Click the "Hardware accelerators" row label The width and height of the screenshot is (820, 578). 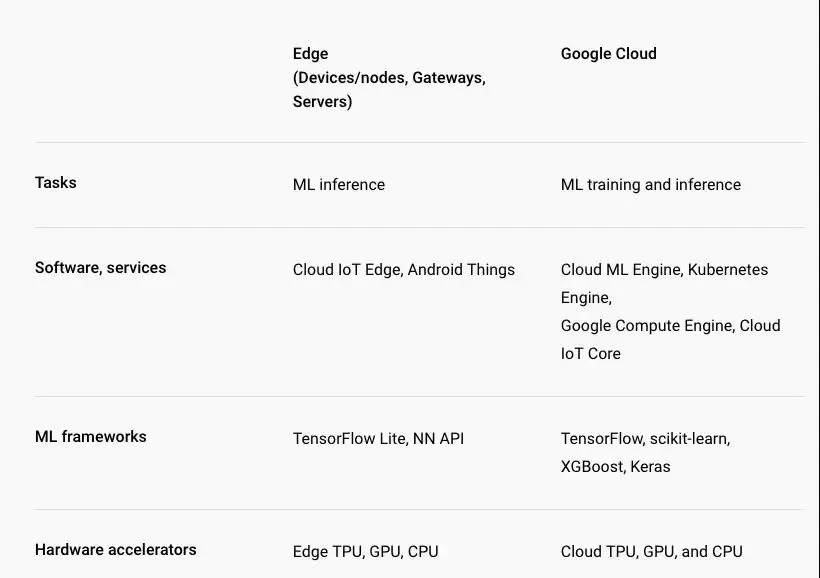click(x=115, y=550)
